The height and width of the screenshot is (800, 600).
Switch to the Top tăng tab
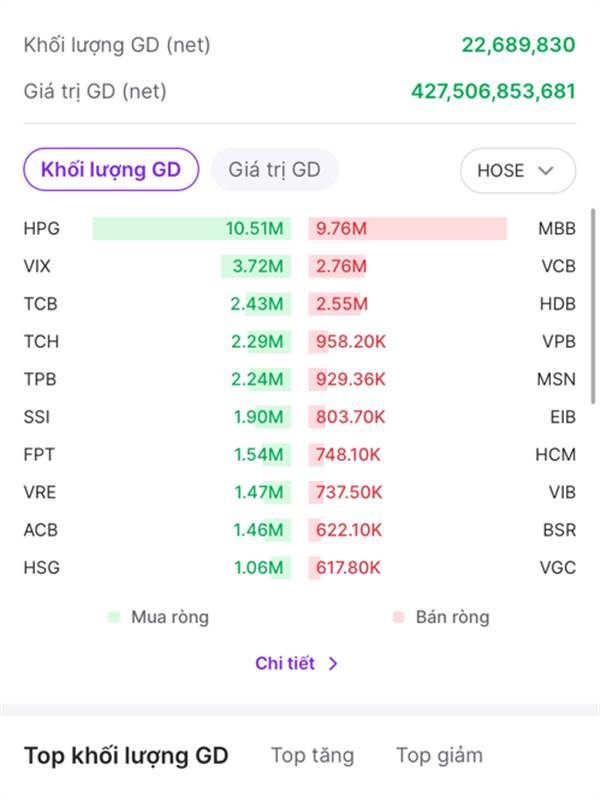[312, 755]
